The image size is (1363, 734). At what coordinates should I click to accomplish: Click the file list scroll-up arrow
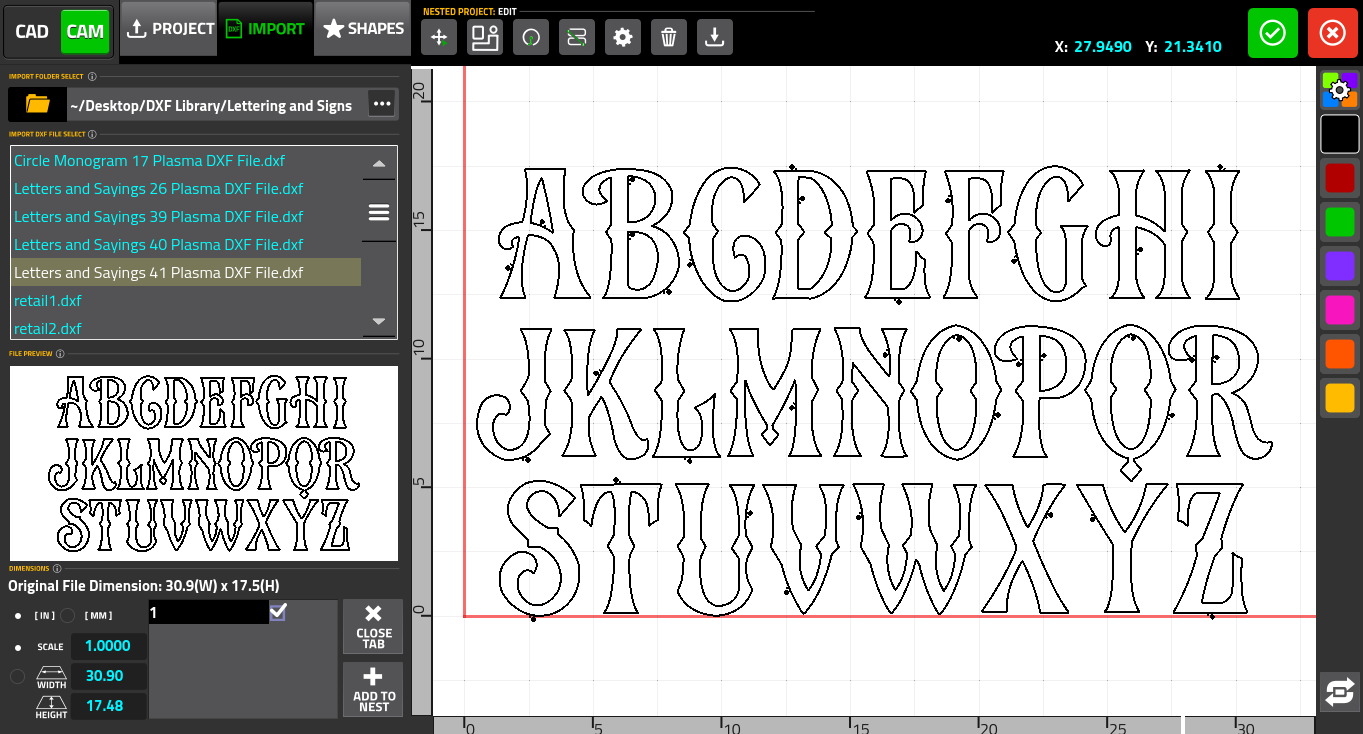click(379, 164)
